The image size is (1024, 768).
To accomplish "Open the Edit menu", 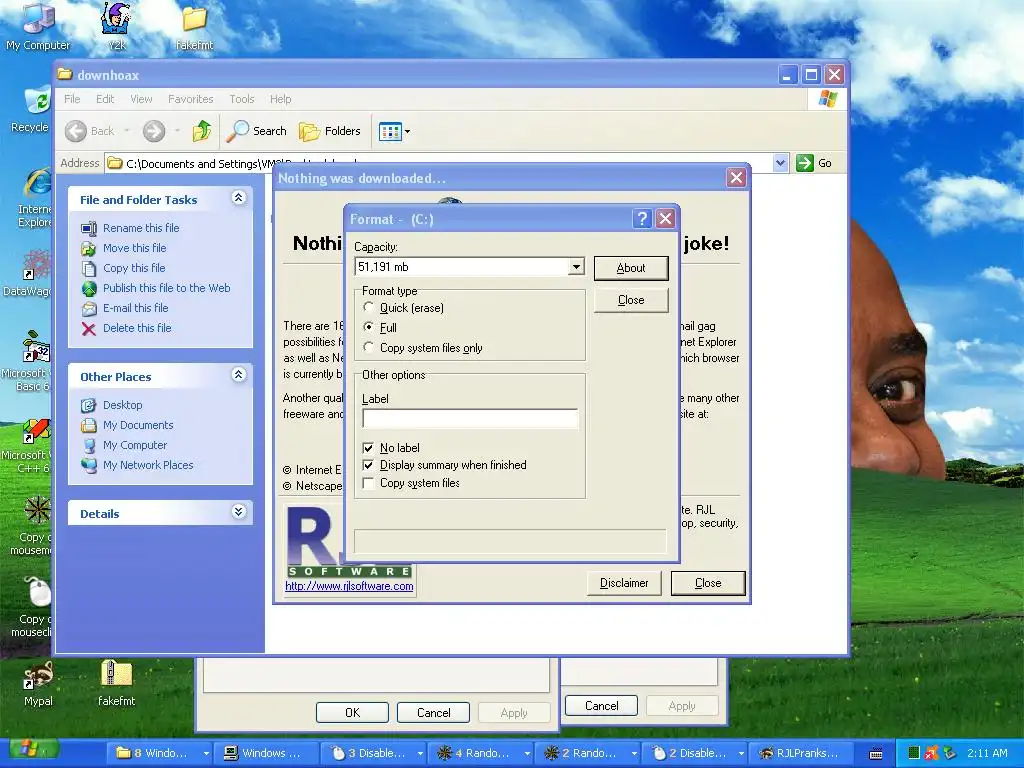I will point(104,99).
